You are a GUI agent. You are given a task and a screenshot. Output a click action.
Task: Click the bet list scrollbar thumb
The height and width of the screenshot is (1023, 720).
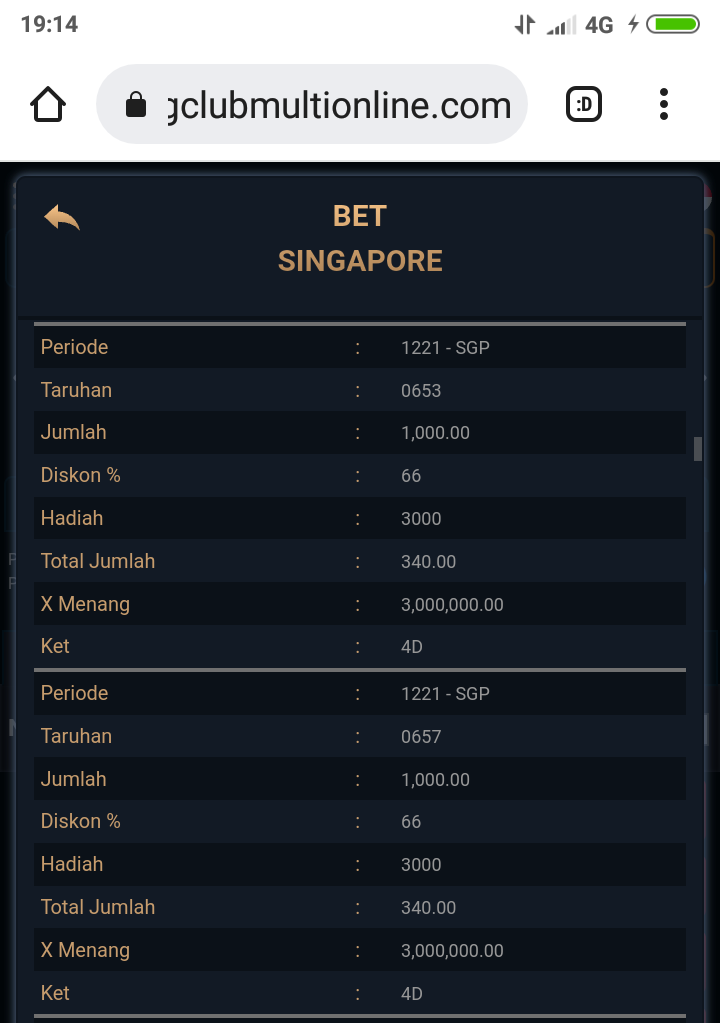click(698, 448)
